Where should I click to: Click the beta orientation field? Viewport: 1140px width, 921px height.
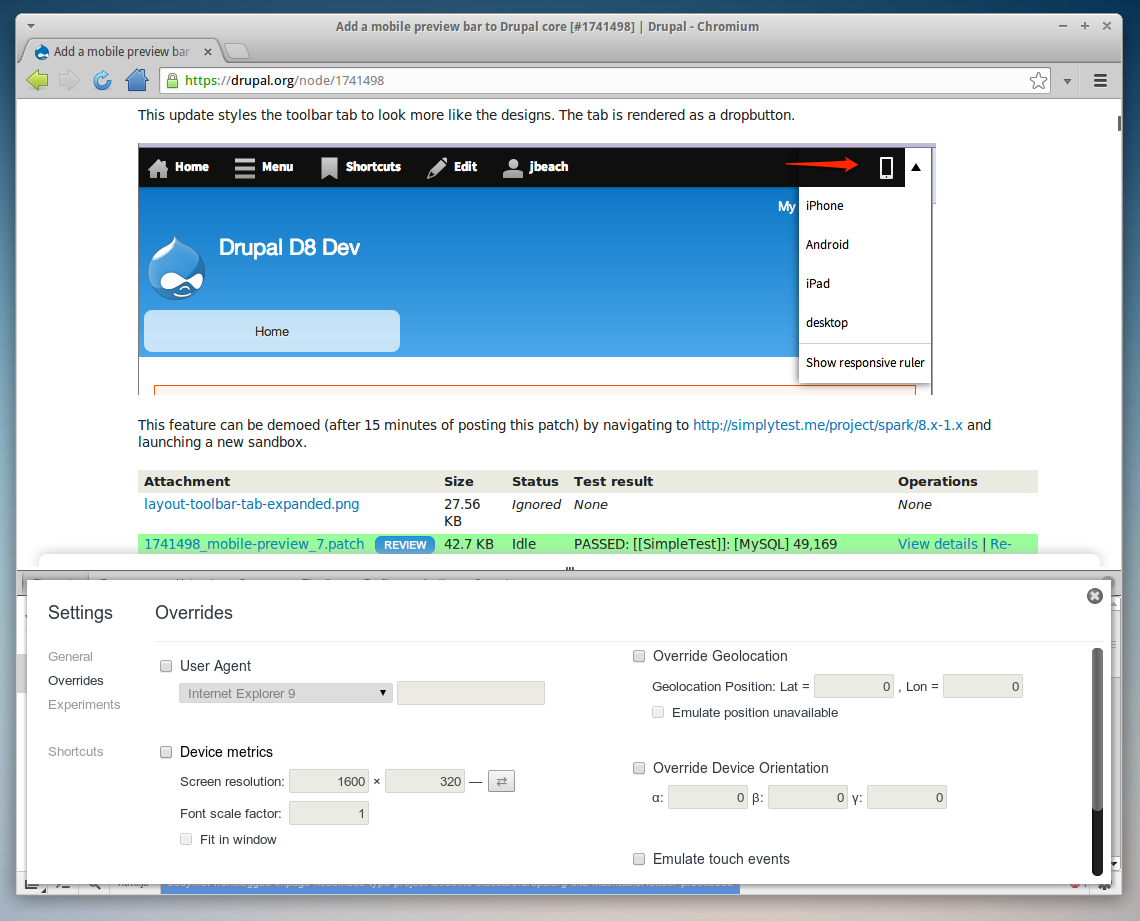[808, 797]
